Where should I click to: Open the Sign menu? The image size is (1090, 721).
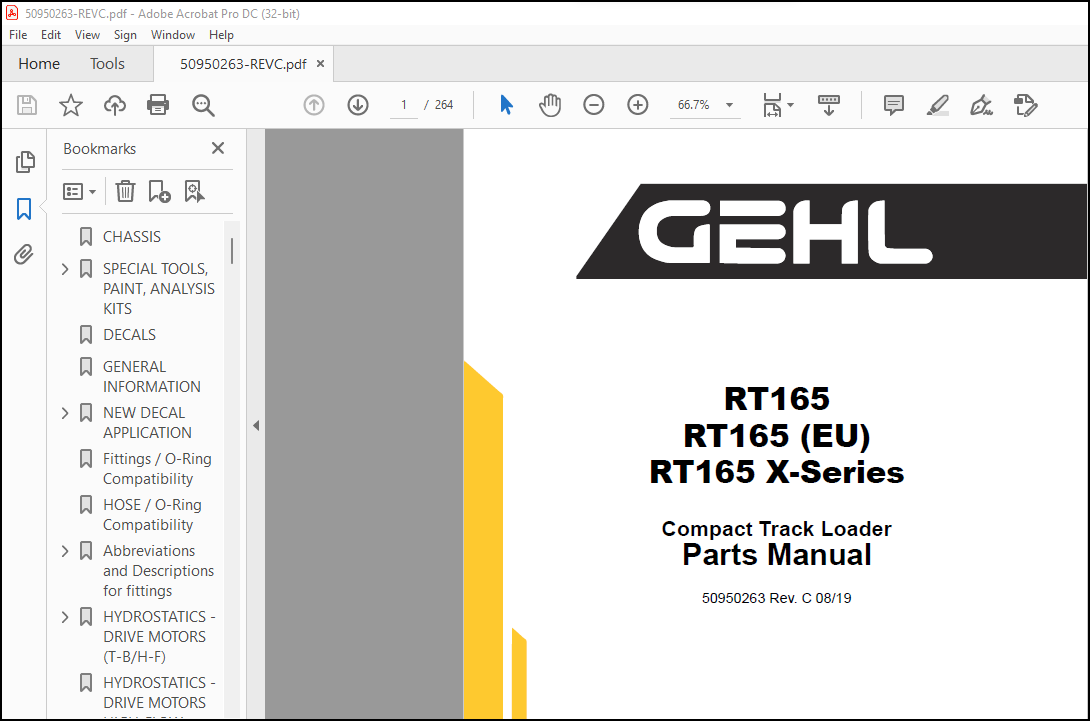(x=125, y=35)
